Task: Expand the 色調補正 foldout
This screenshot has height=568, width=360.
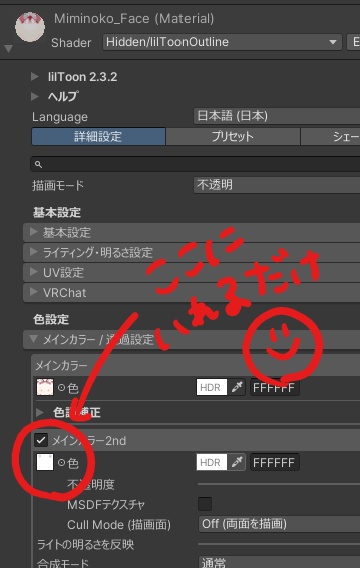Action: [x=40, y=412]
